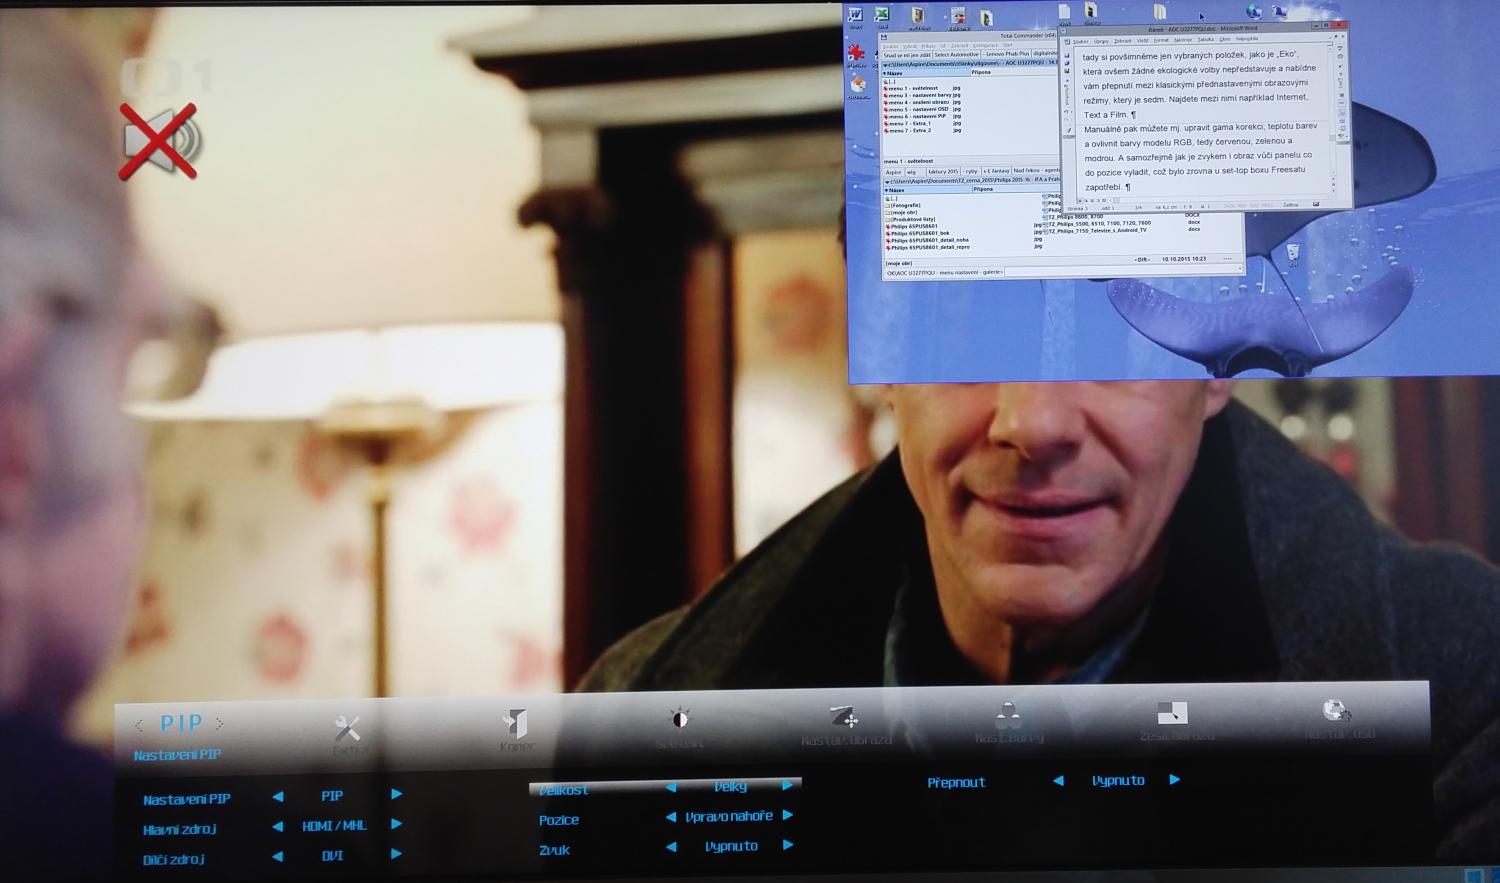
Task: Open the Nast. barvy color settings icon
Action: (x=1008, y=716)
